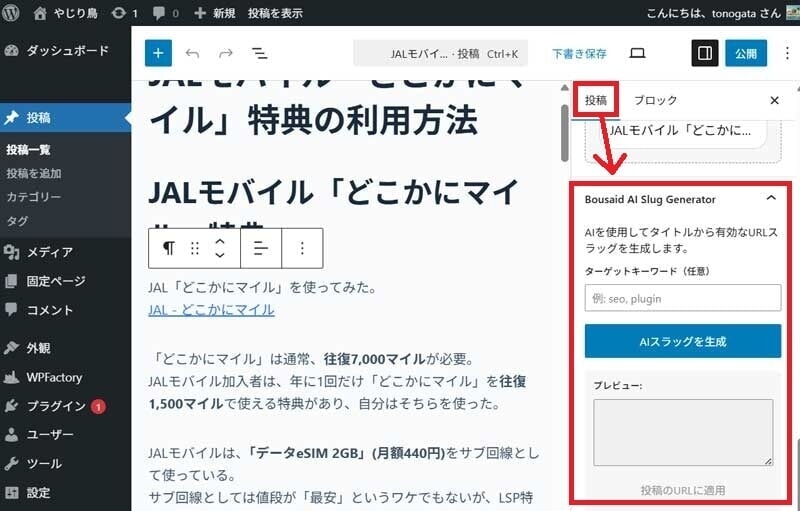Click the blue plus block inserter button
This screenshot has height=511, width=800.
pyautogui.click(x=158, y=53)
